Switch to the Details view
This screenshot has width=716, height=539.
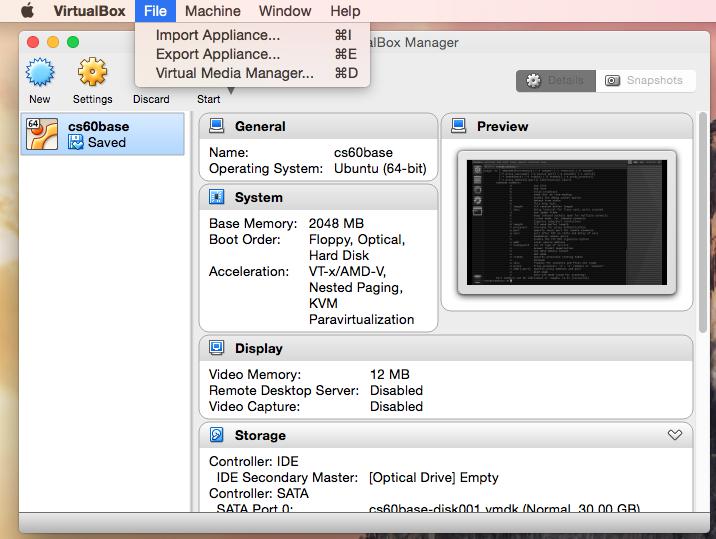point(556,81)
